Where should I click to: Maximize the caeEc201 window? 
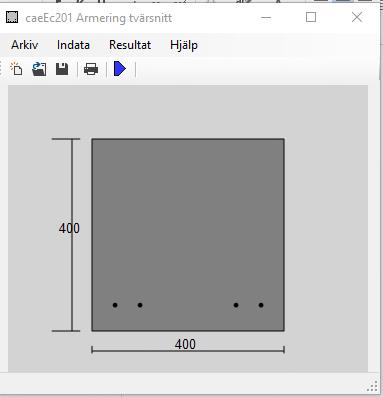(x=311, y=17)
